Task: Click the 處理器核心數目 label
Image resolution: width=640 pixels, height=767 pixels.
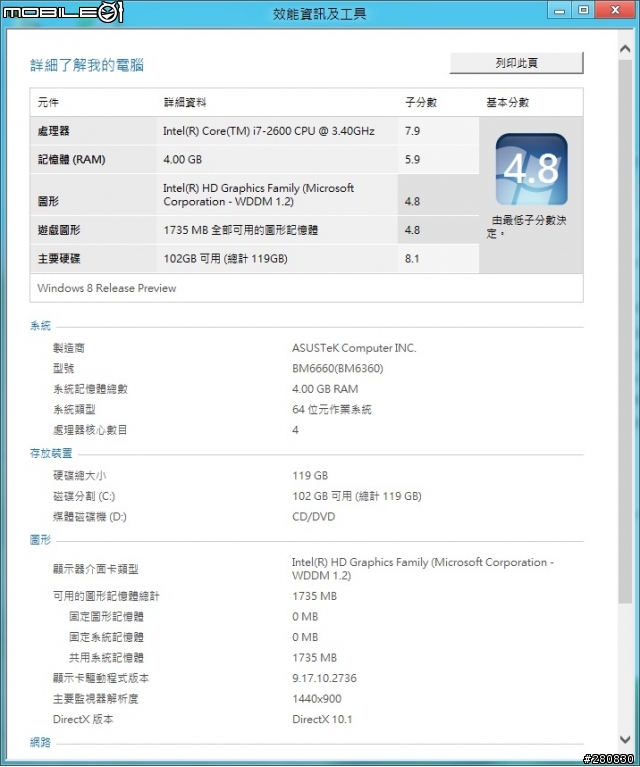Action: 90,430
